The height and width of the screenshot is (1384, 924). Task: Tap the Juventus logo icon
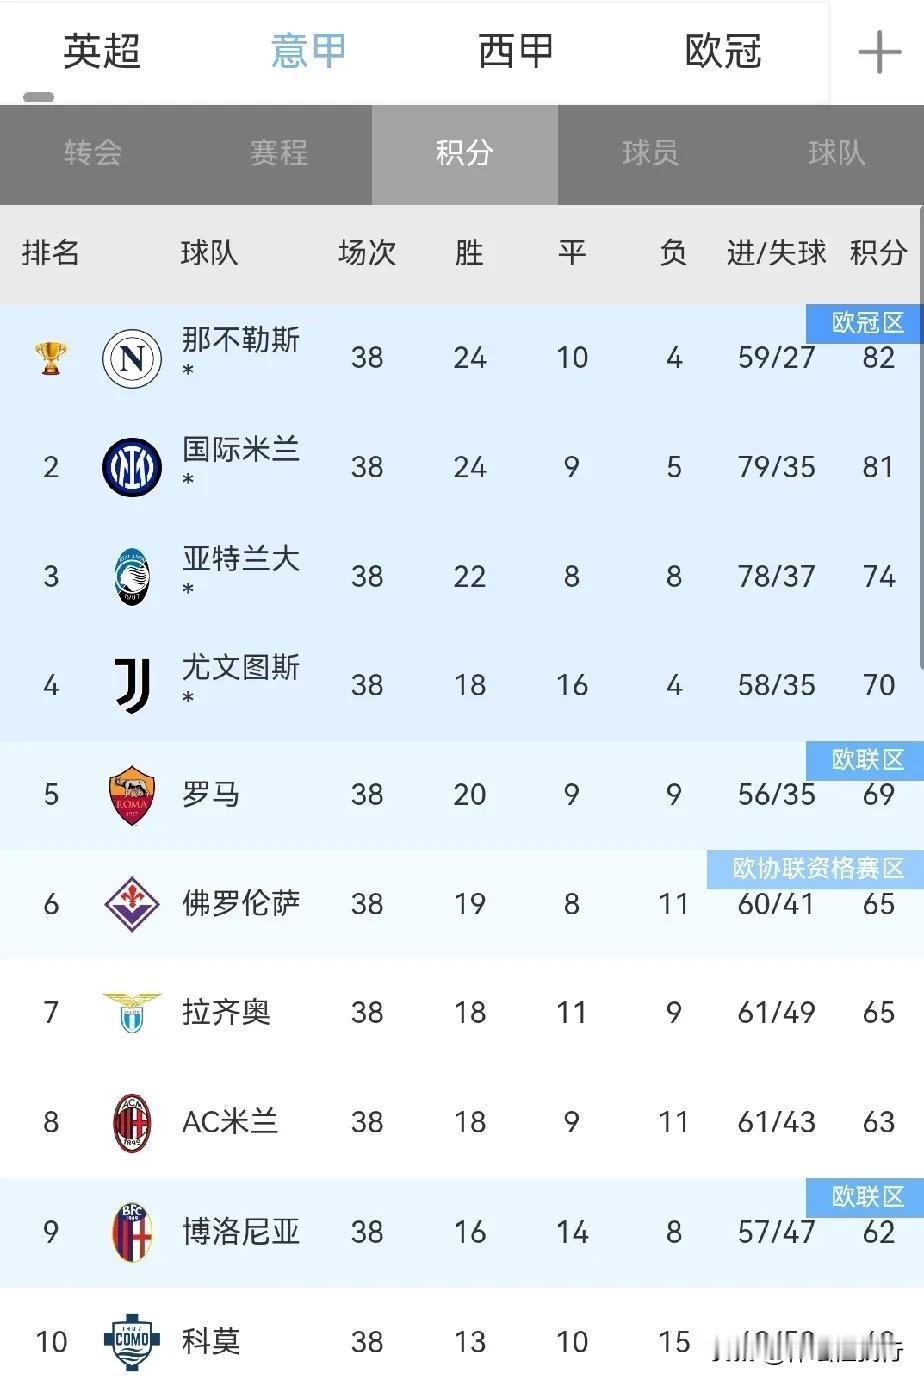point(132,685)
